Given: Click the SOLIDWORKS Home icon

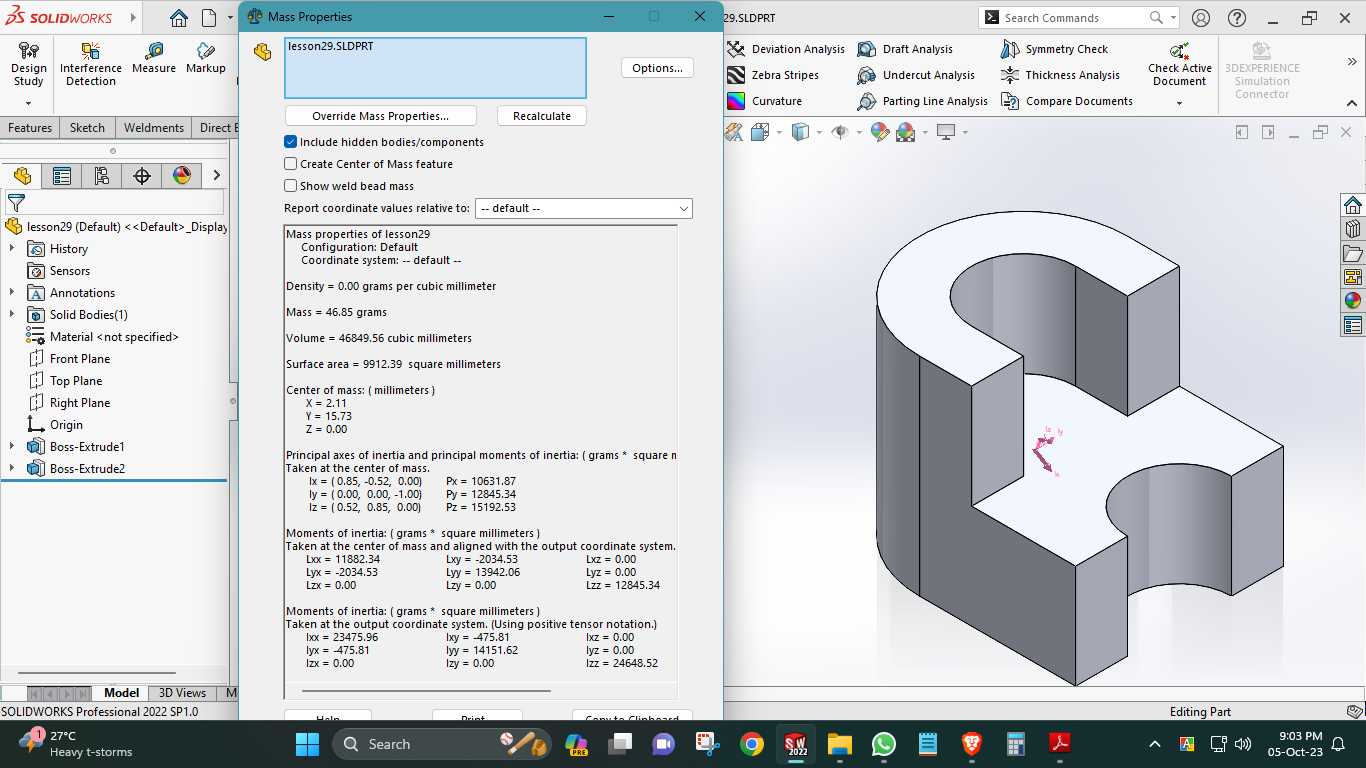Looking at the screenshot, I should 179,18.
